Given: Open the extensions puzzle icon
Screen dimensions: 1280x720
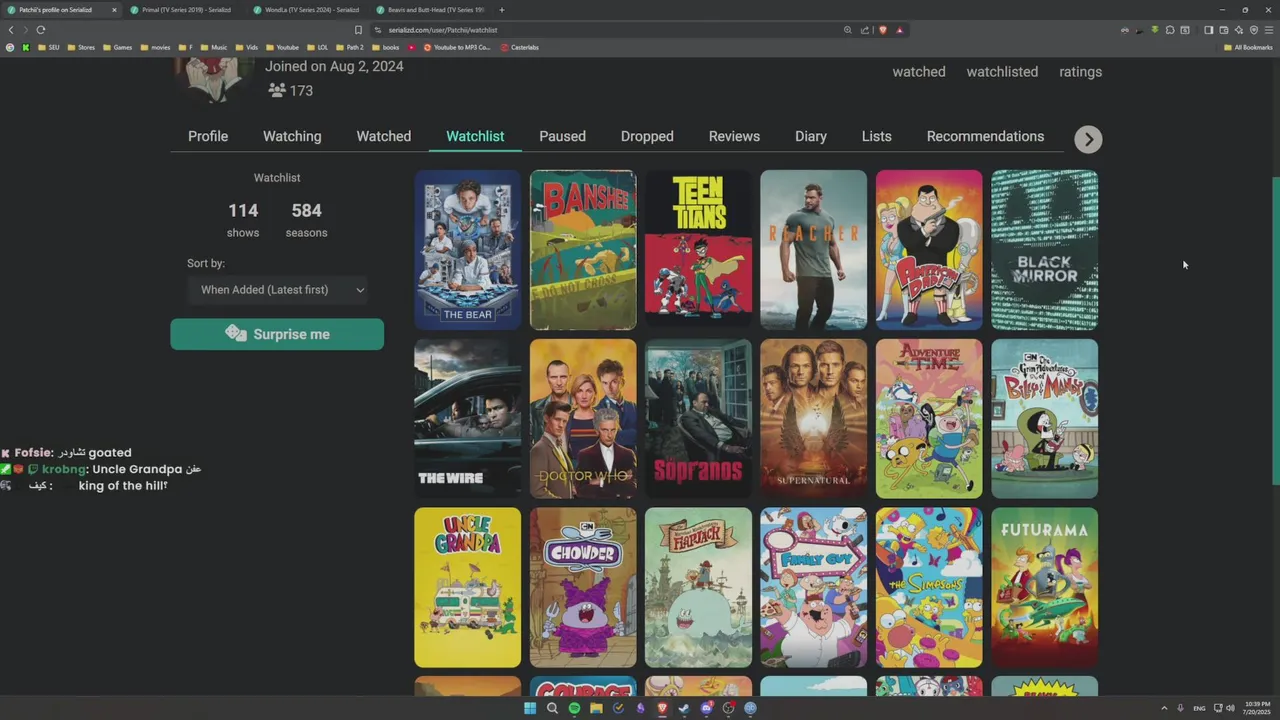Looking at the screenshot, I should pyautogui.click(x=1170, y=30).
